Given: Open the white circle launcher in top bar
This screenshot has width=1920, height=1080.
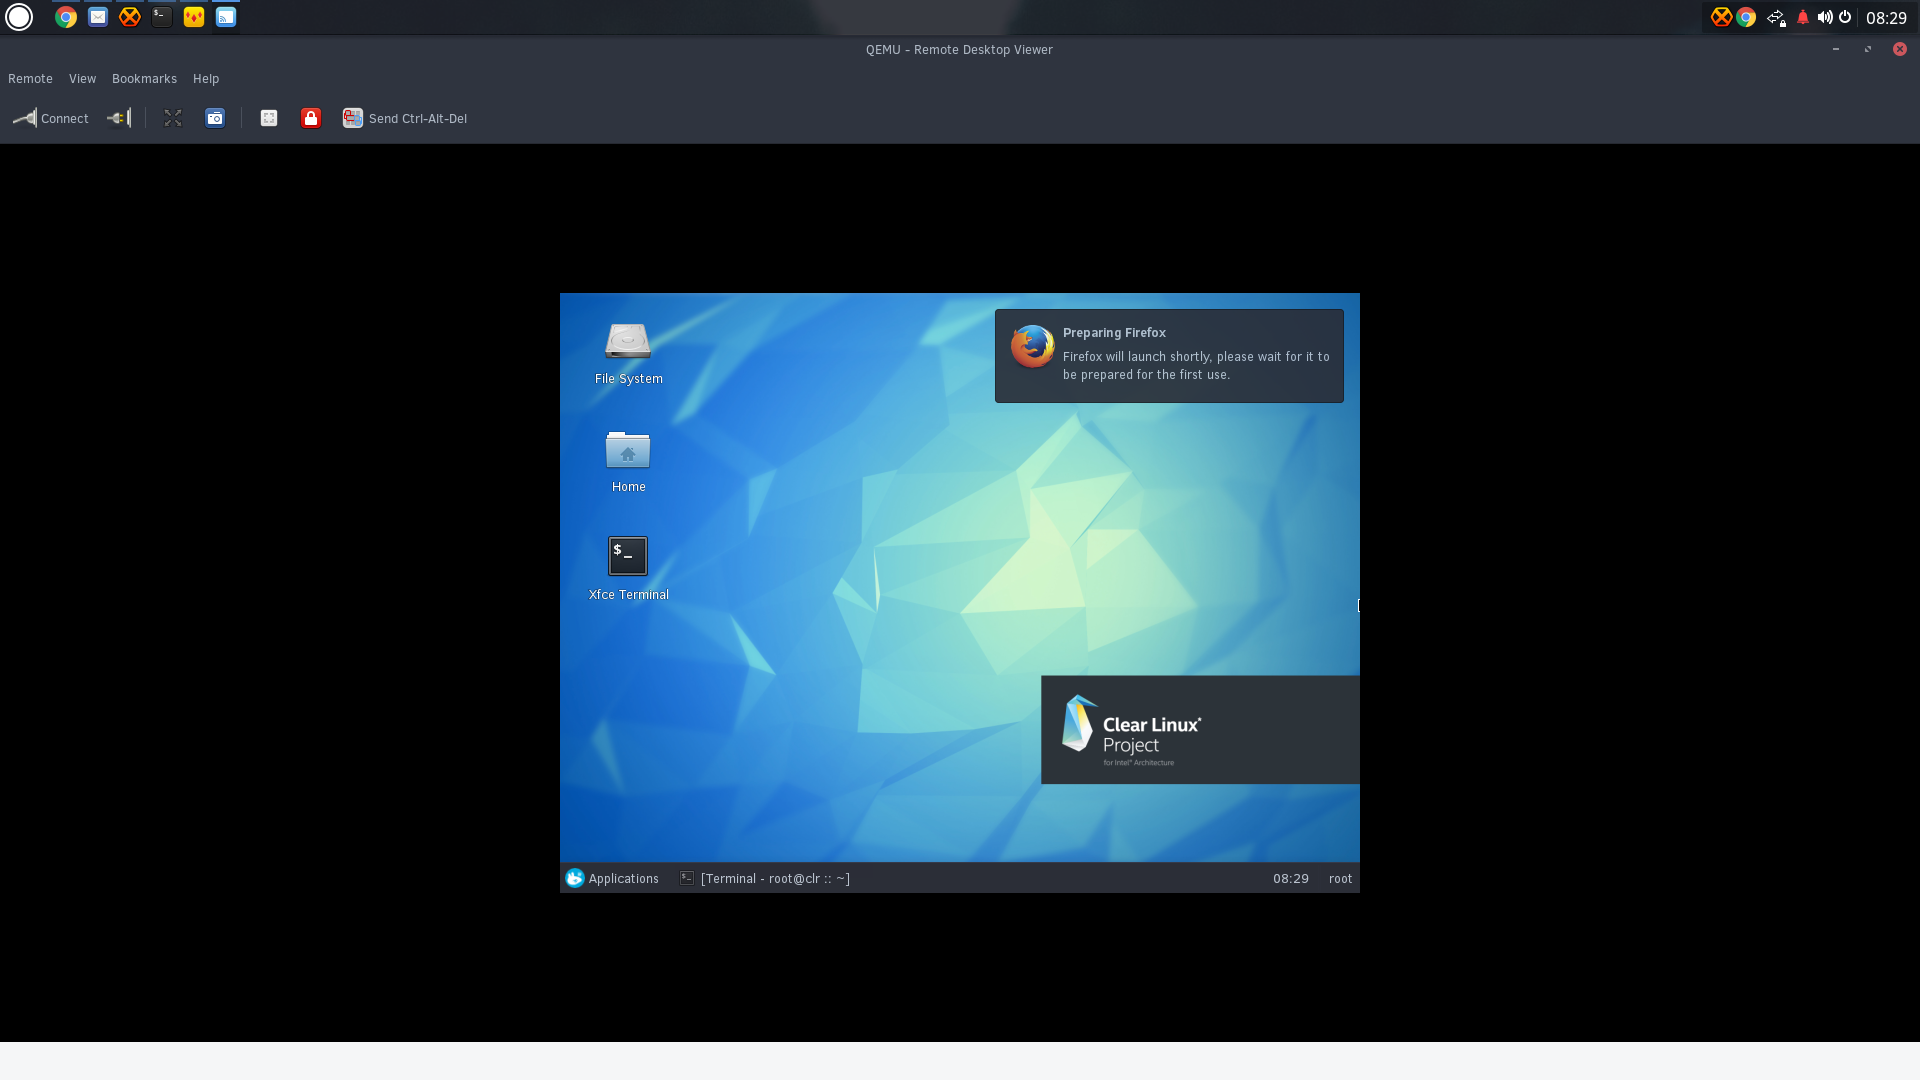Looking at the screenshot, I should click(x=19, y=17).
